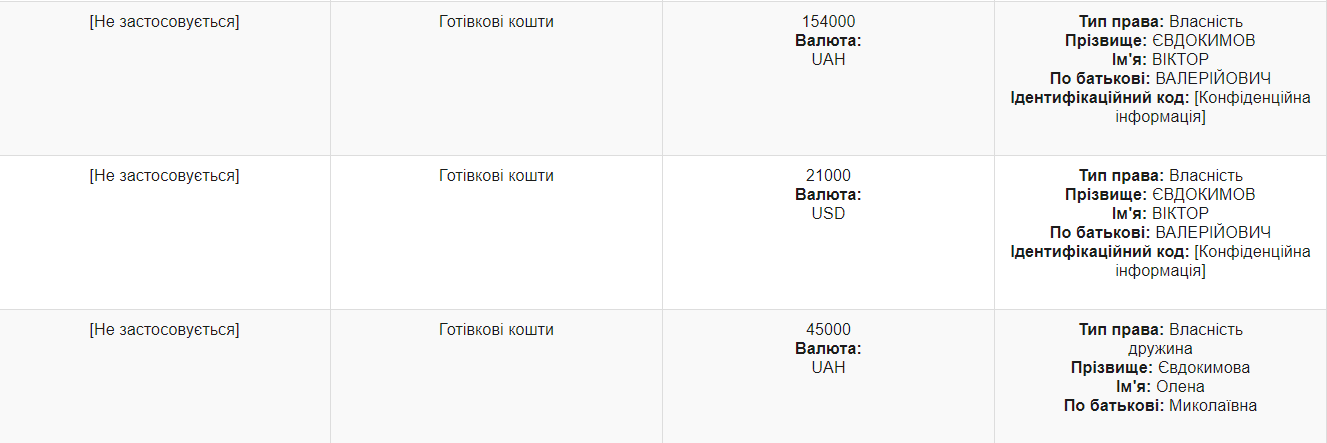Click the UAH currency under 45000
The height and width of the screenshot is (443, 1327).
click(828, 368)
